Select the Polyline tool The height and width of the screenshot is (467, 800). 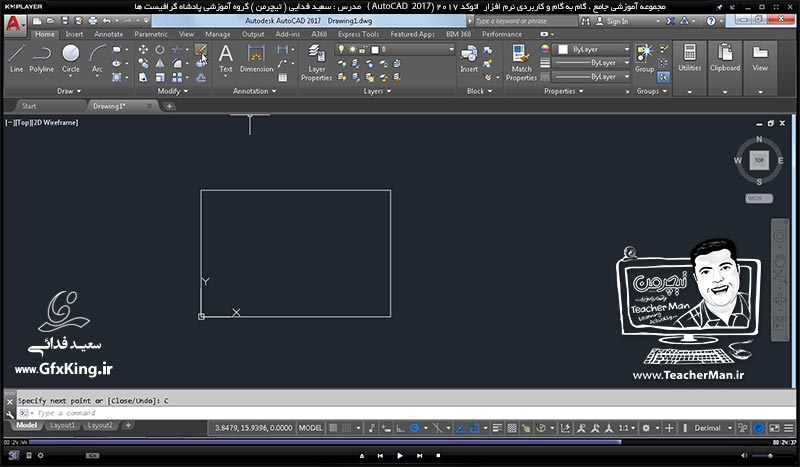pos(41,59)
